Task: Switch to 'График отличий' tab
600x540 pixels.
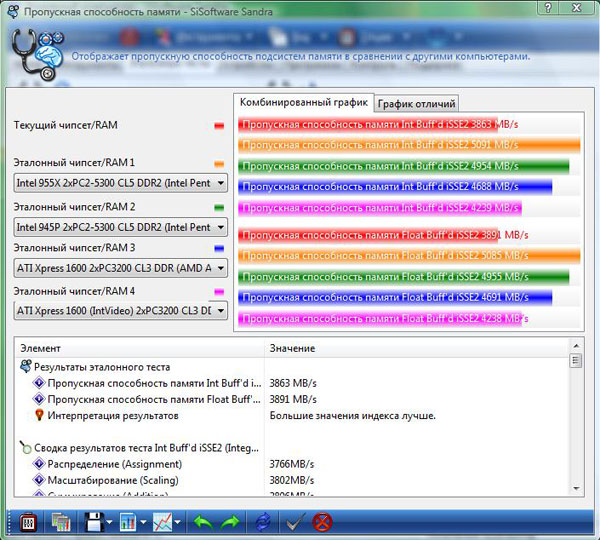Action: click(416, 104)
